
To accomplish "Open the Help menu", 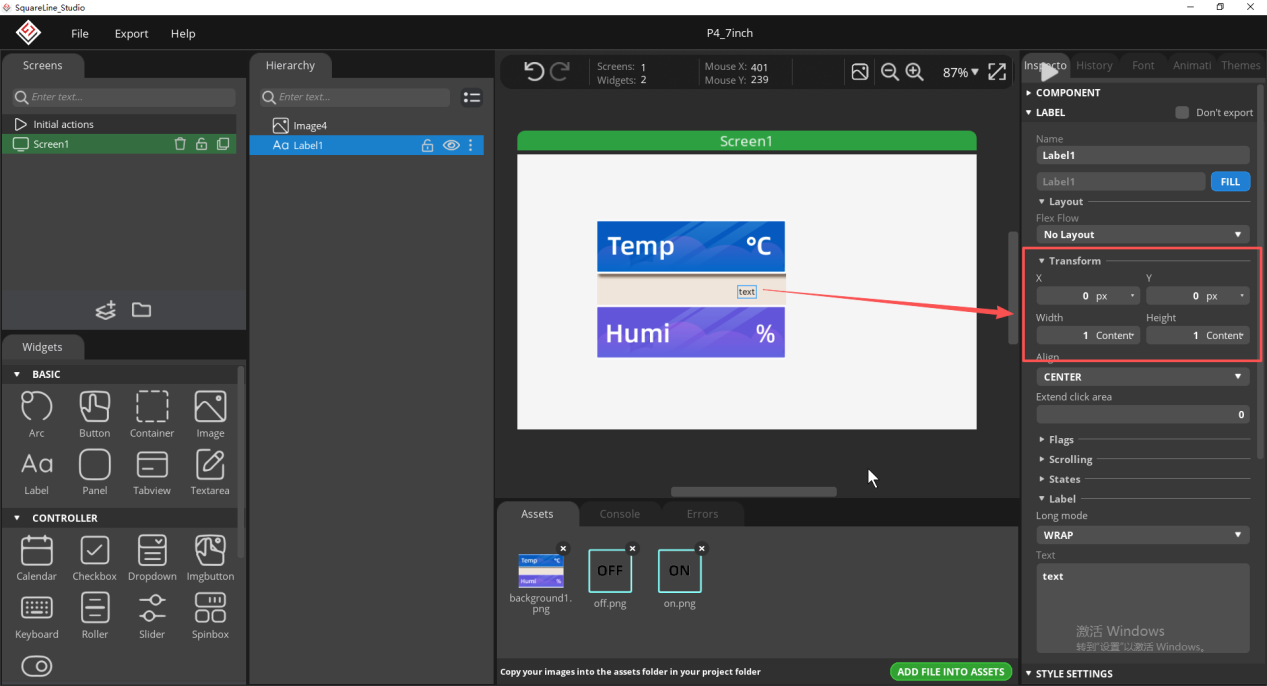I will [x=183, y=34].
